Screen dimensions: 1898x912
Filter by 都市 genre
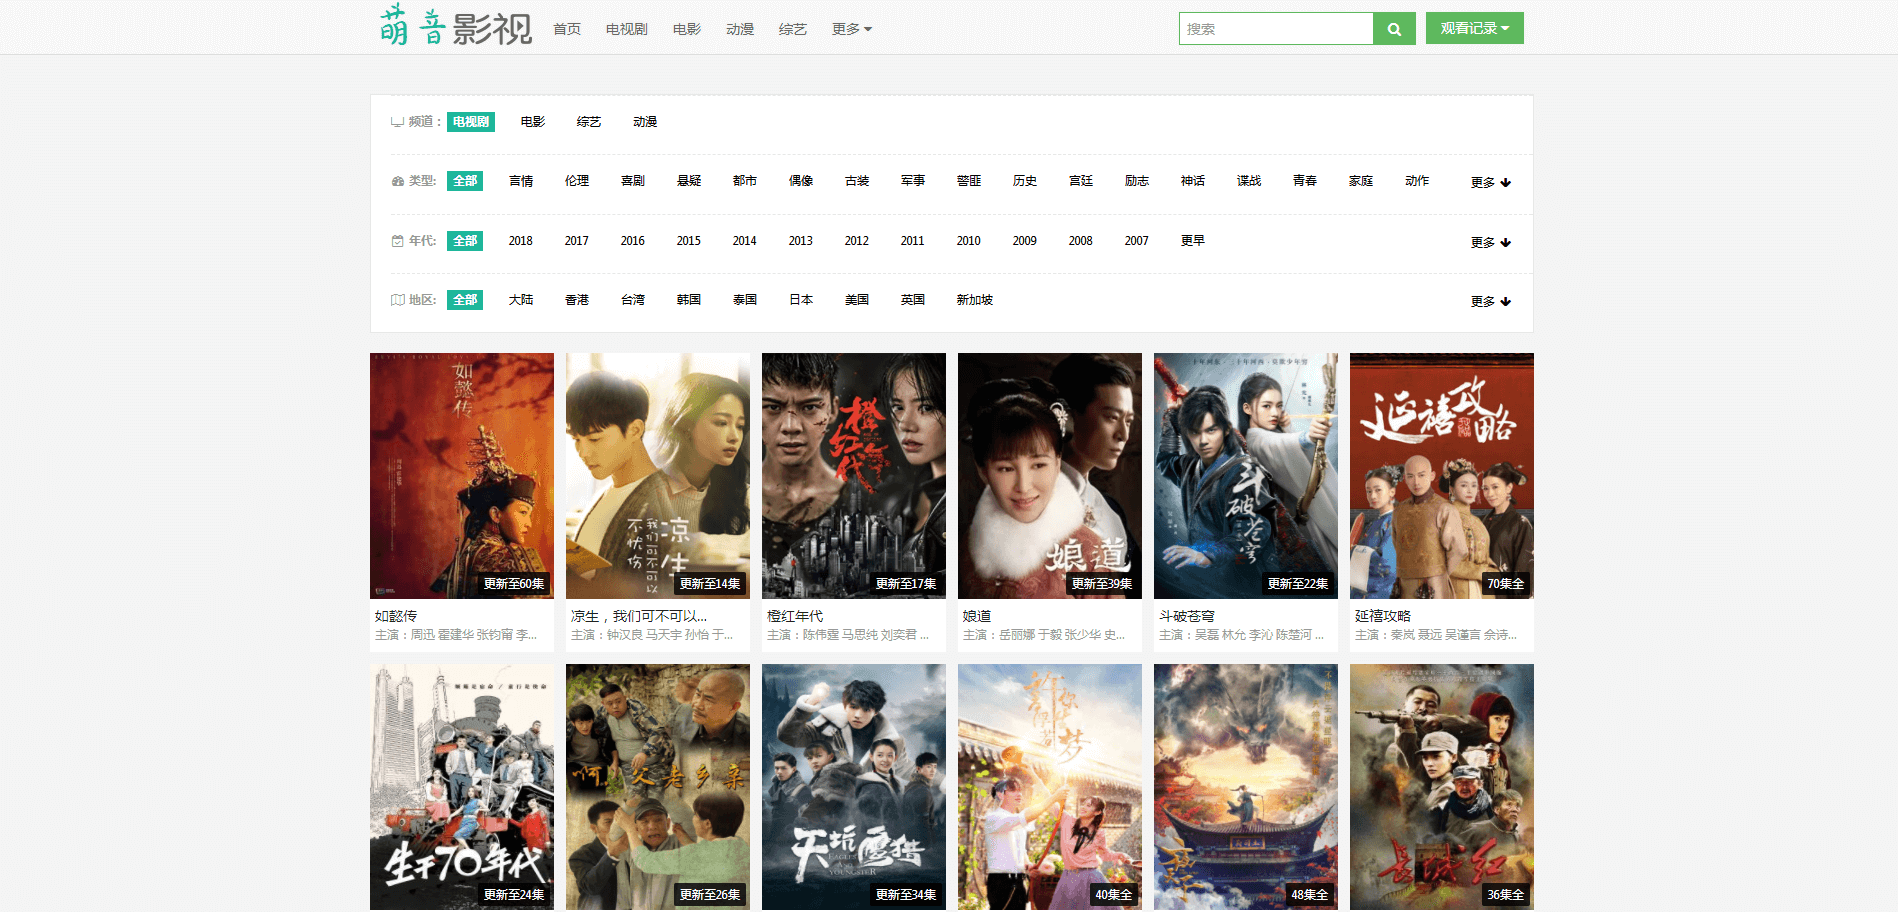coord(745,181)
